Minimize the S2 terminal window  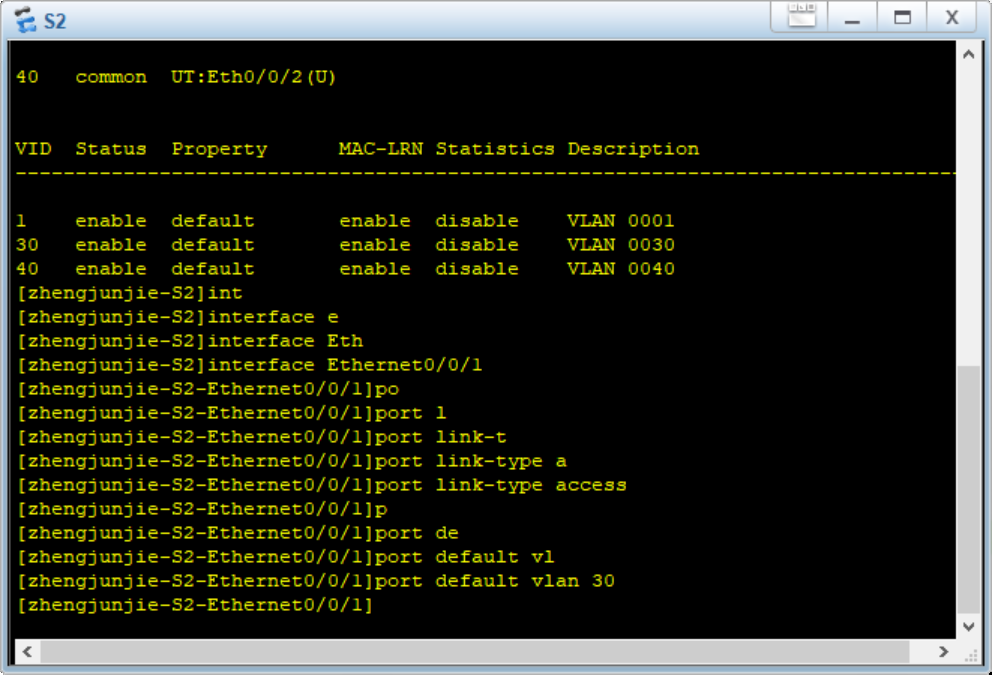click(x=852, y=17)
